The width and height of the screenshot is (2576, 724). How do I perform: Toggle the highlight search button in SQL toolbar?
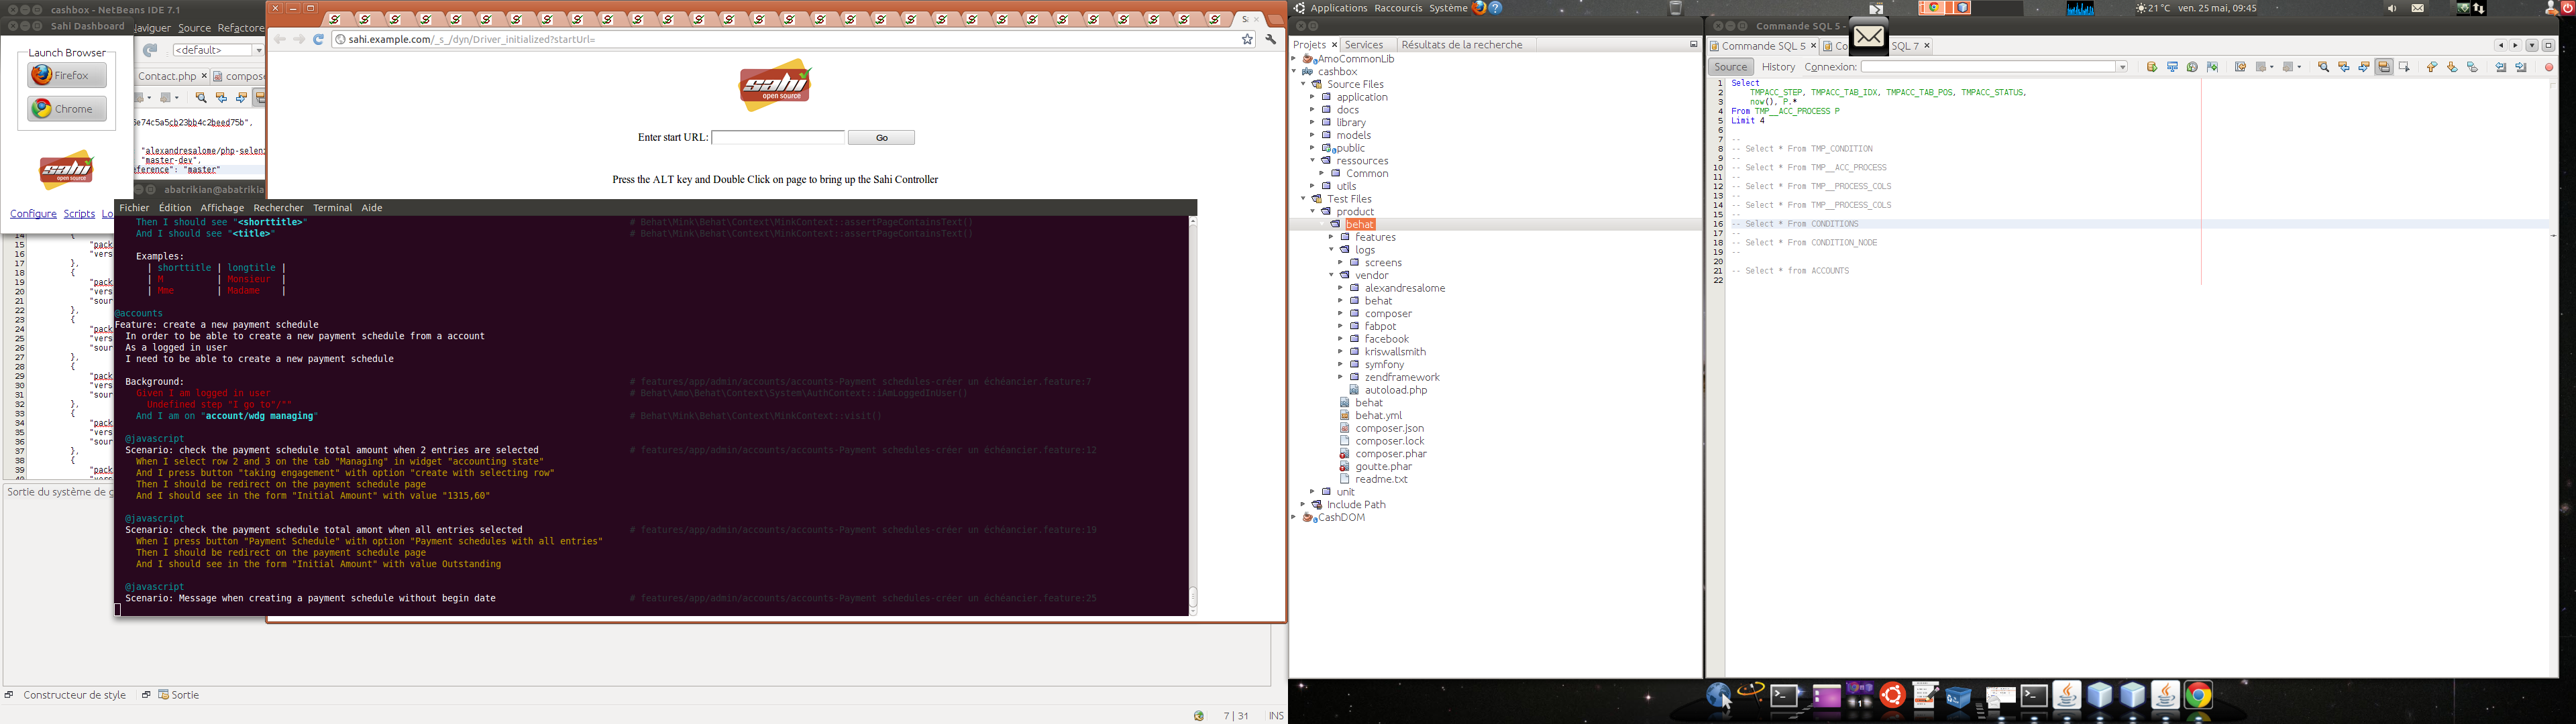(x=2384, y=67)
